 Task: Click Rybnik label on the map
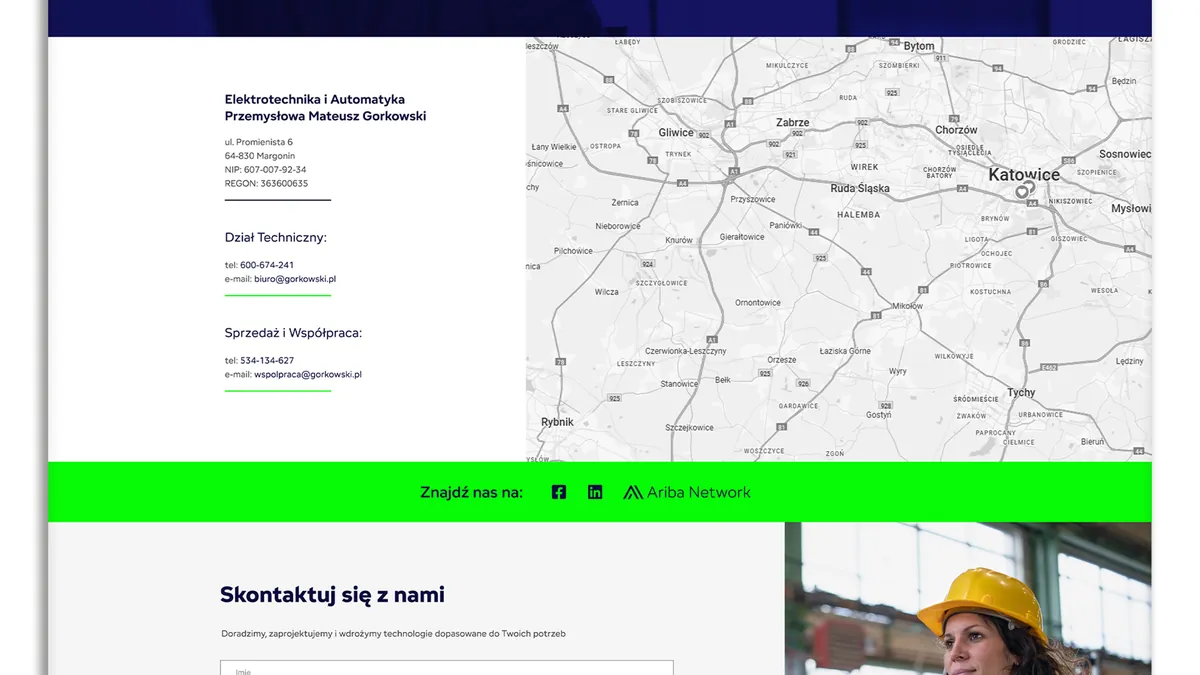click(557, 422)
